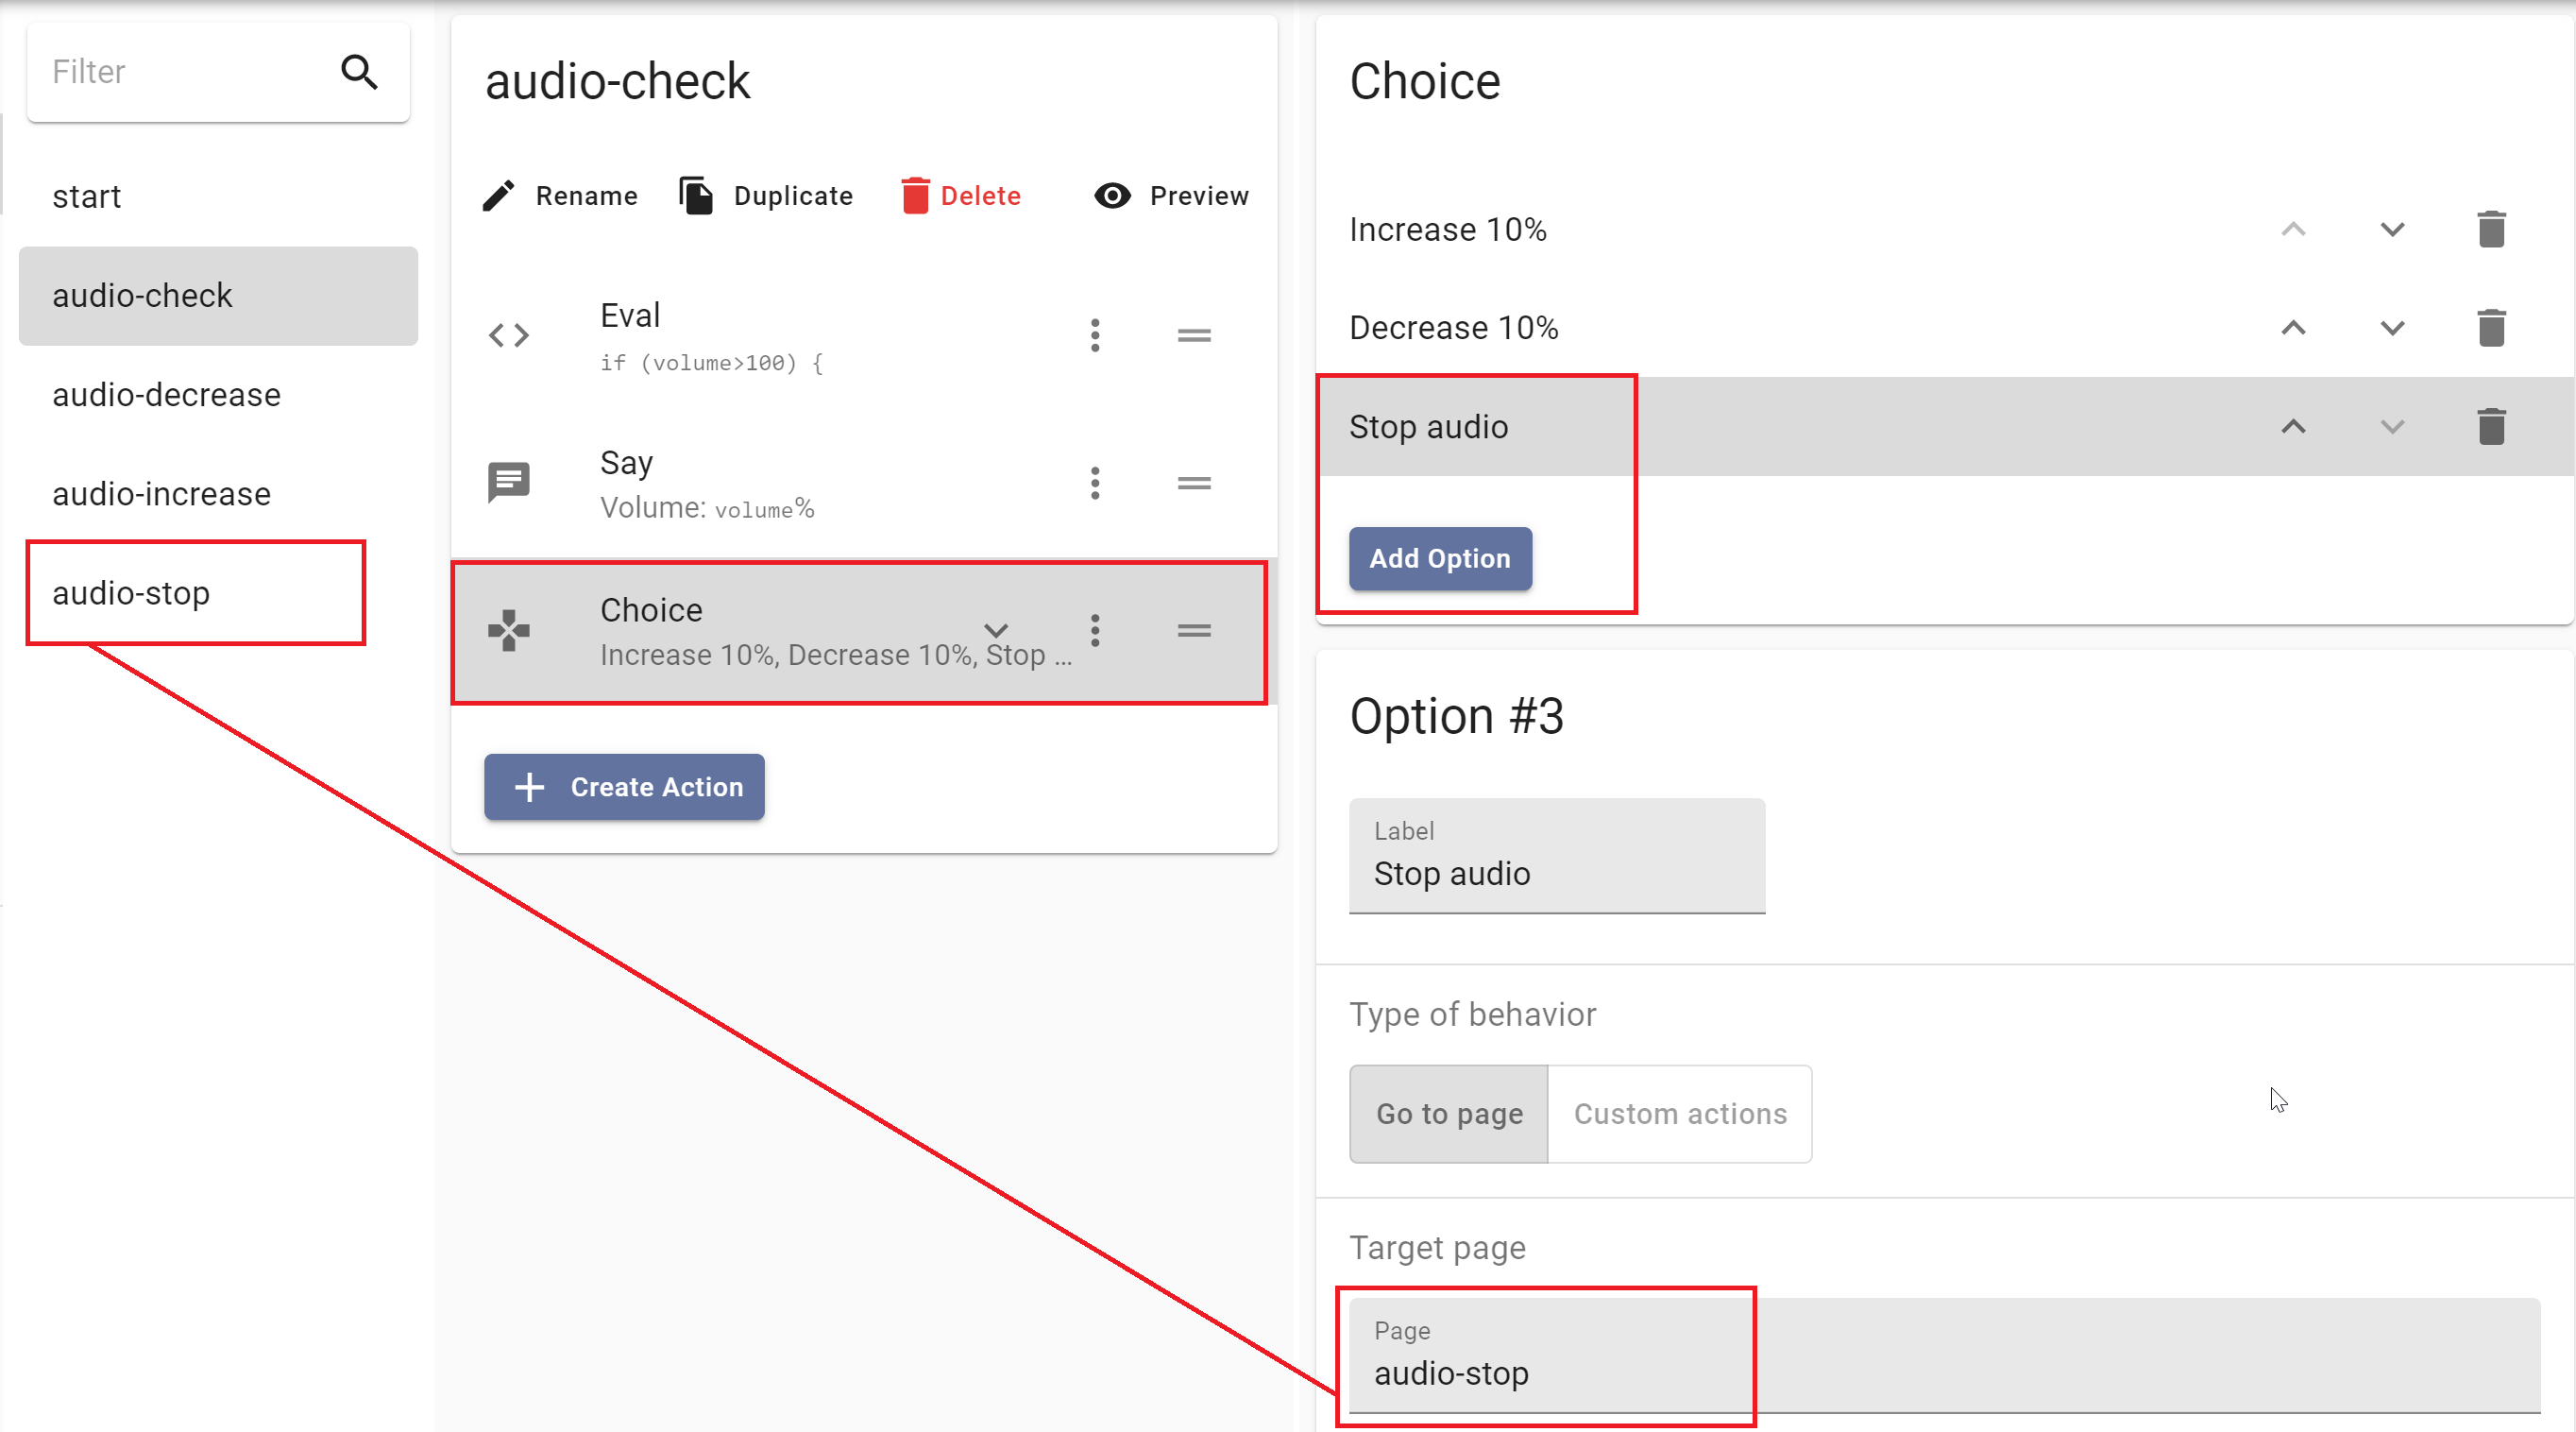The image size is (2576, 1432).
Task: Move Increase 10% option up
Action: 2293,230
